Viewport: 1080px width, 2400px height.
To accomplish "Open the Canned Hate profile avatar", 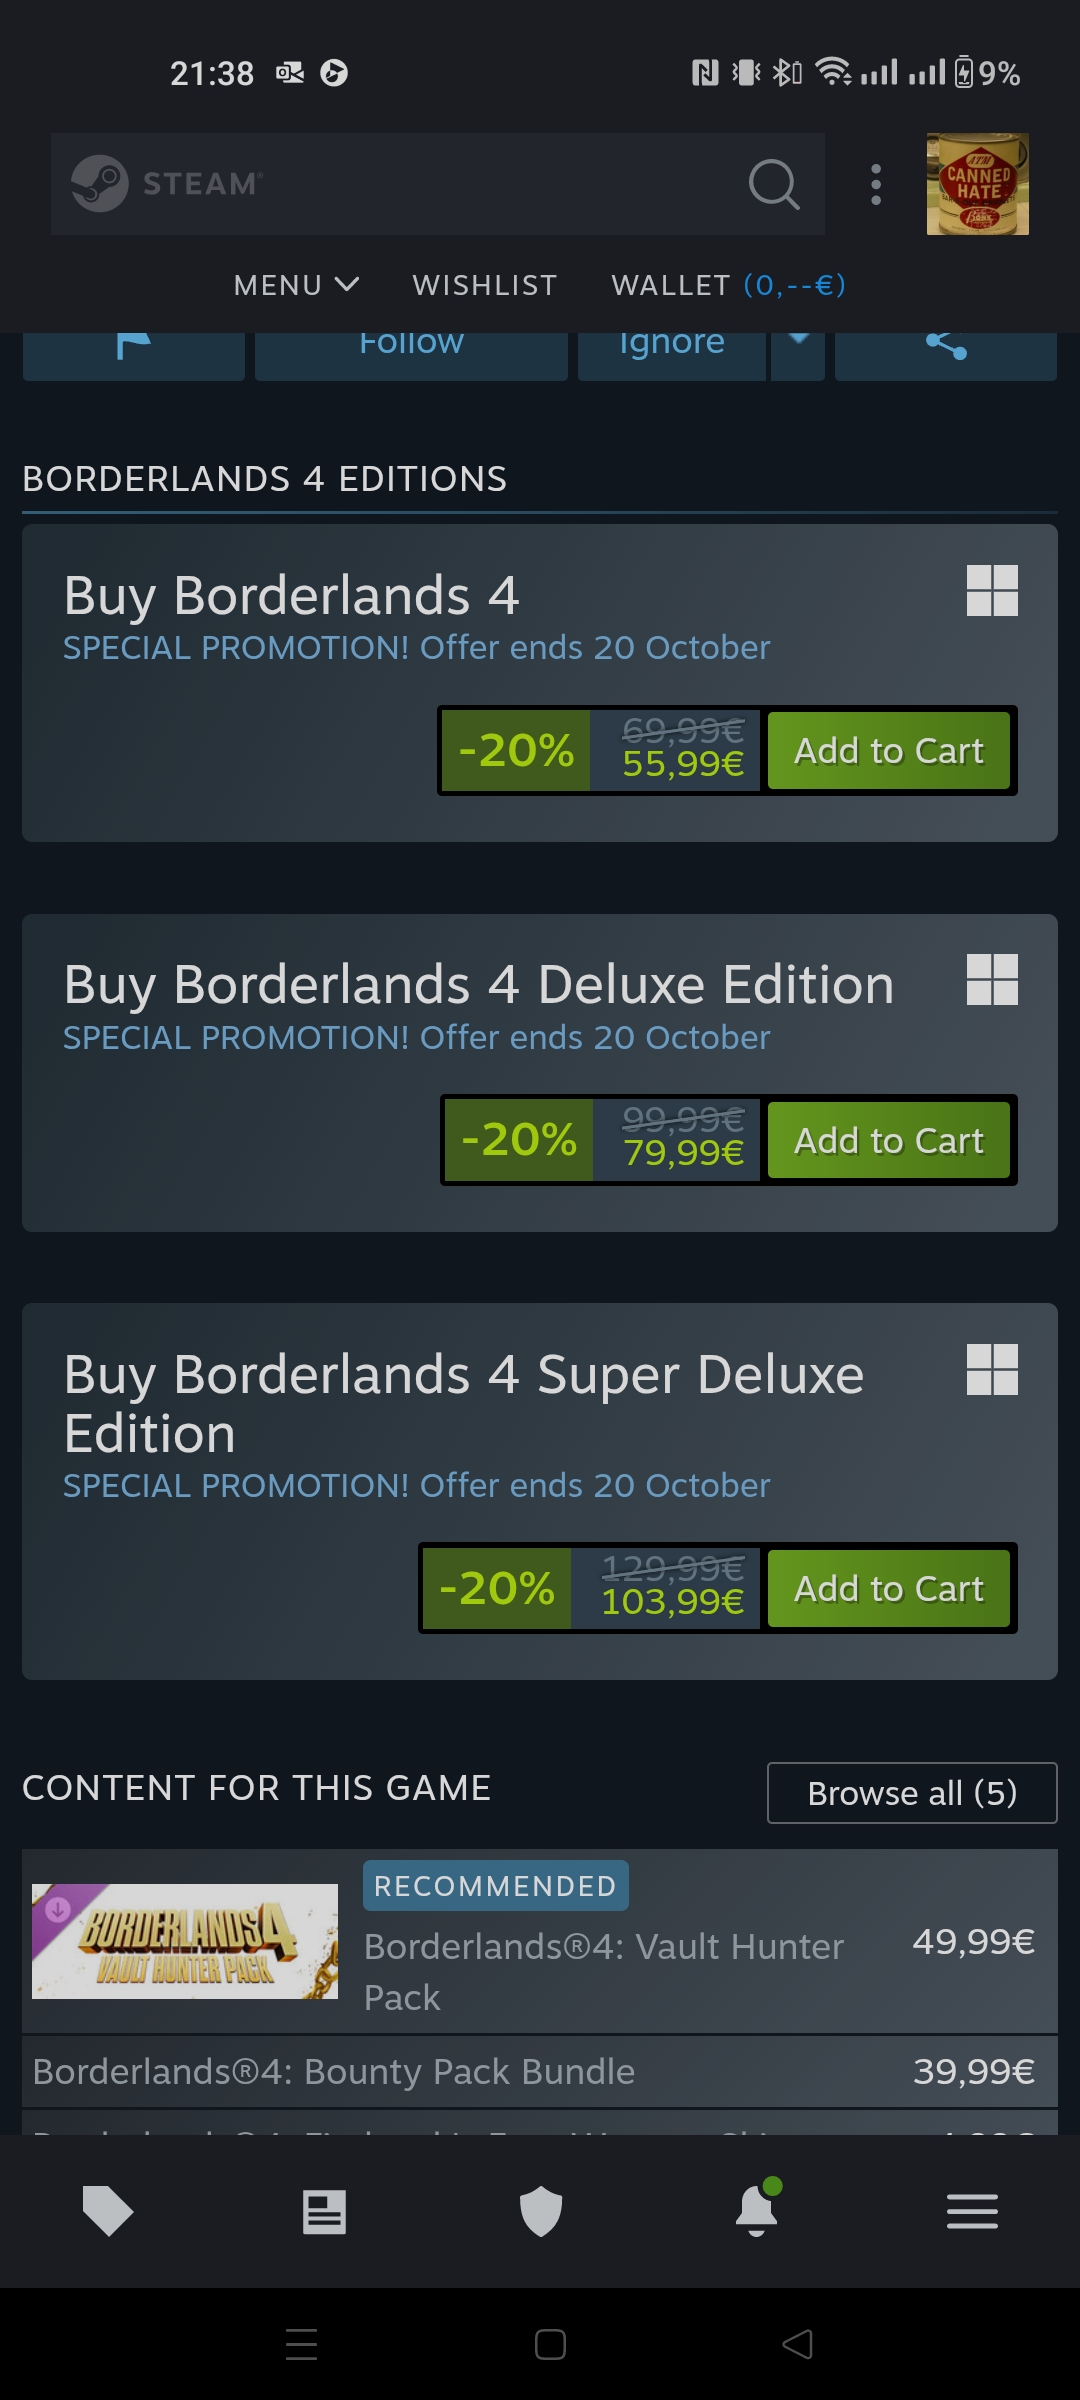I will [977, 184].
